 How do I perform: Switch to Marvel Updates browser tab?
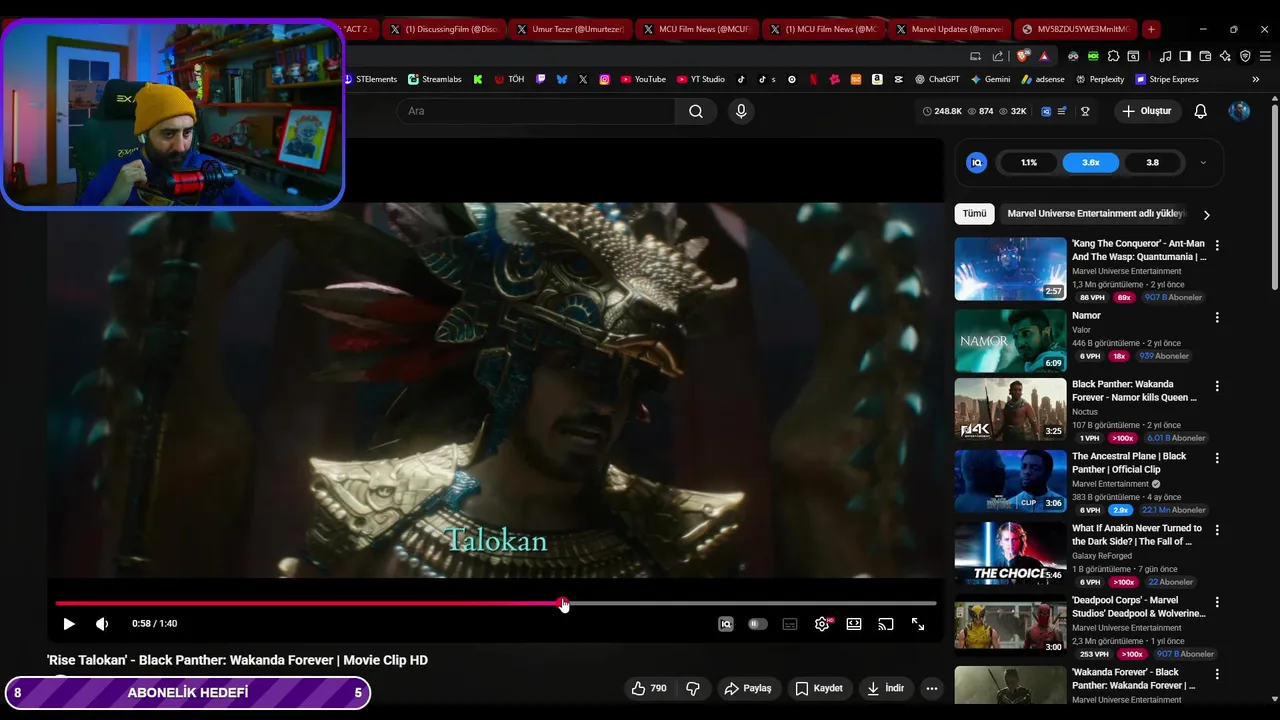click(x=950, y=29)
